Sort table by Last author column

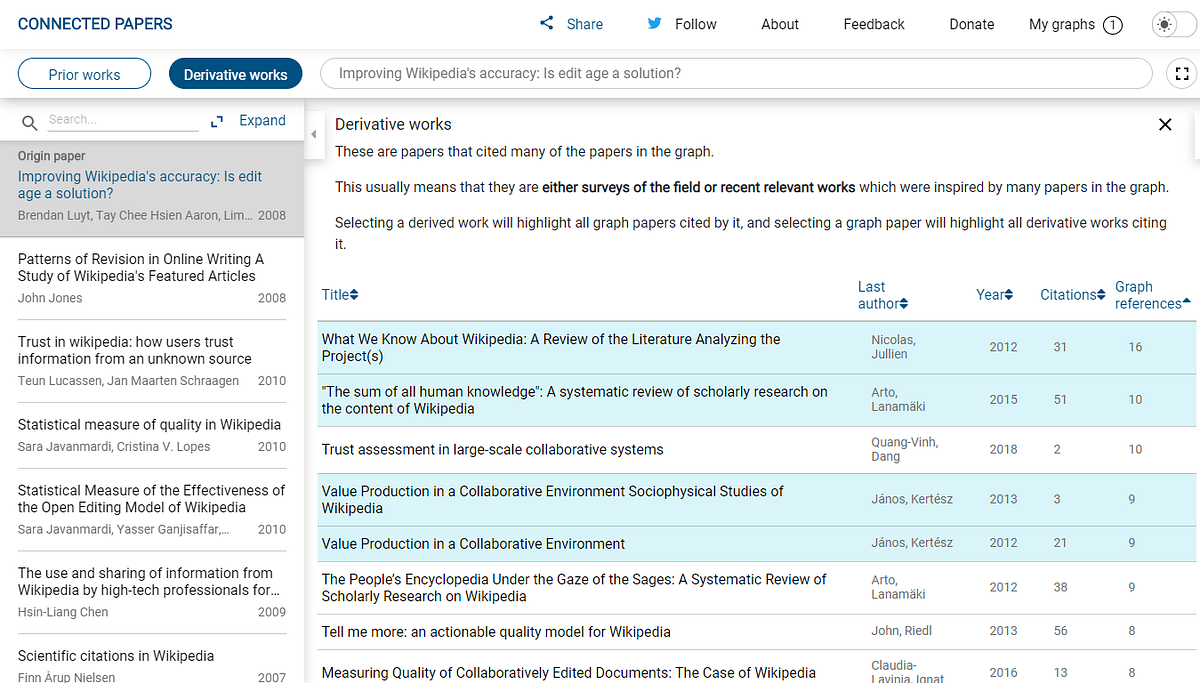[883, 295]
